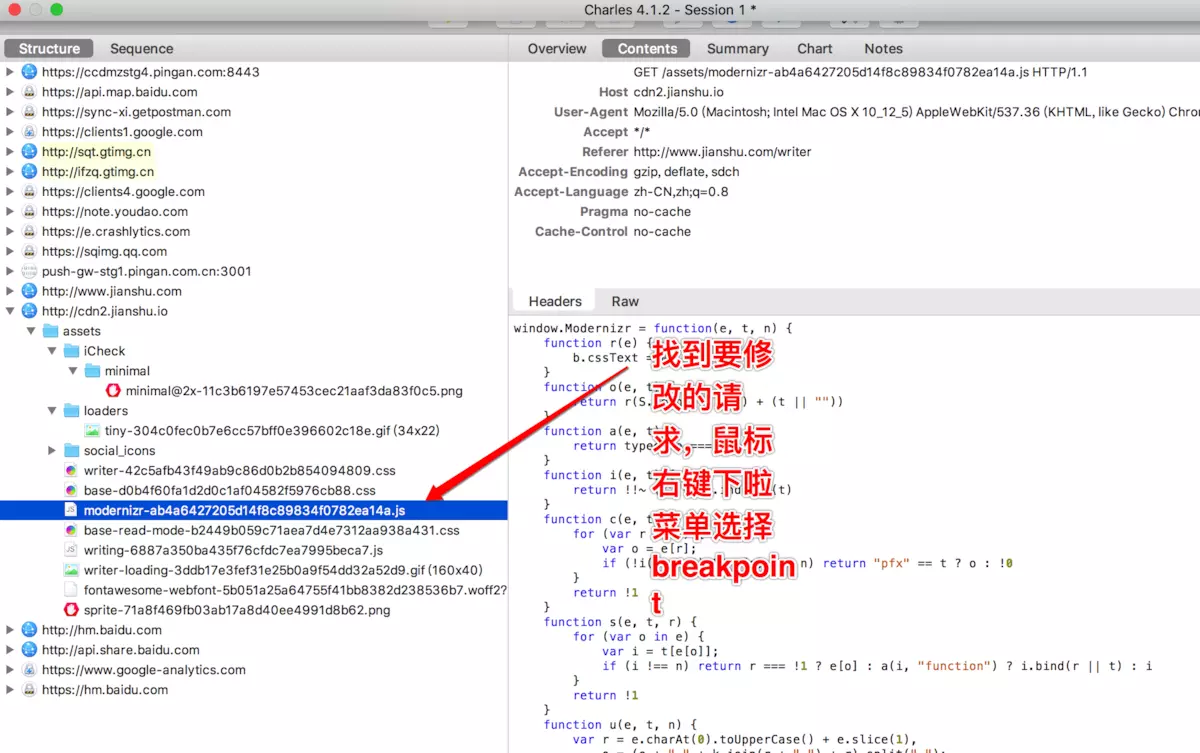
Task: Click the minimal folder icon
Action: 92,371
